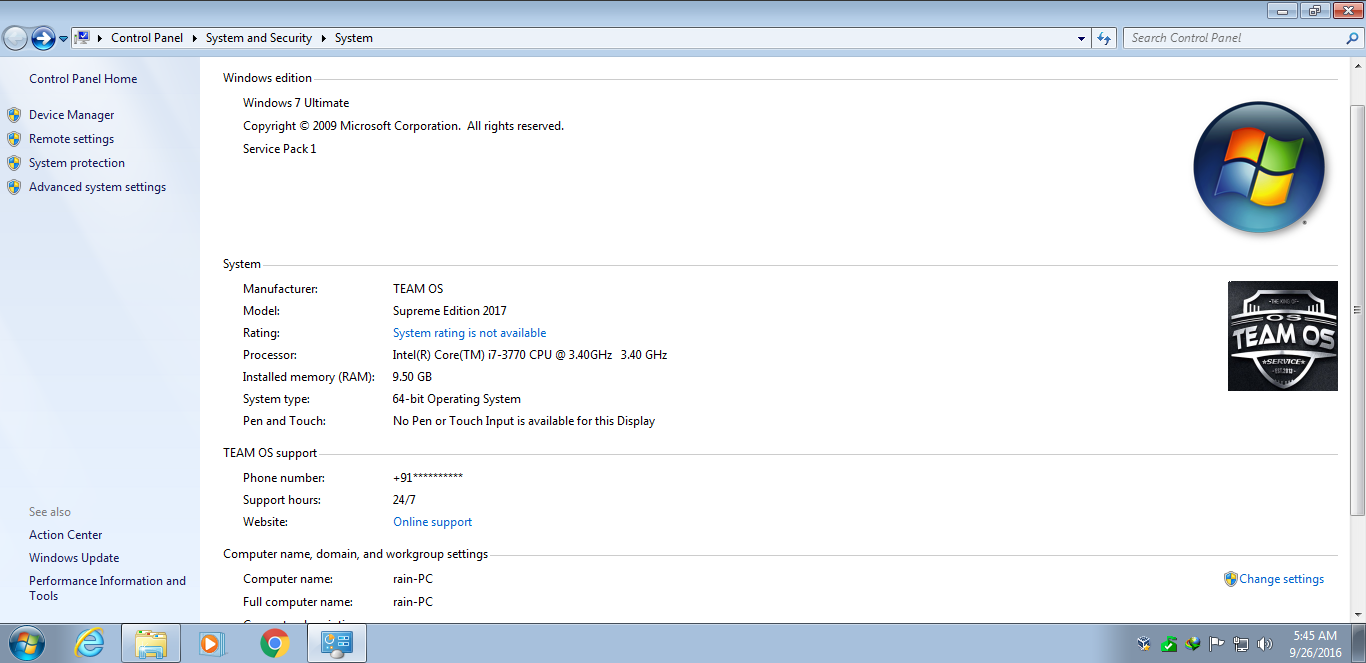The height and width of the screenshot is (663, 1366).
Task: Navigate to System and Security breadcrumb
Action: tap(259, 38)
